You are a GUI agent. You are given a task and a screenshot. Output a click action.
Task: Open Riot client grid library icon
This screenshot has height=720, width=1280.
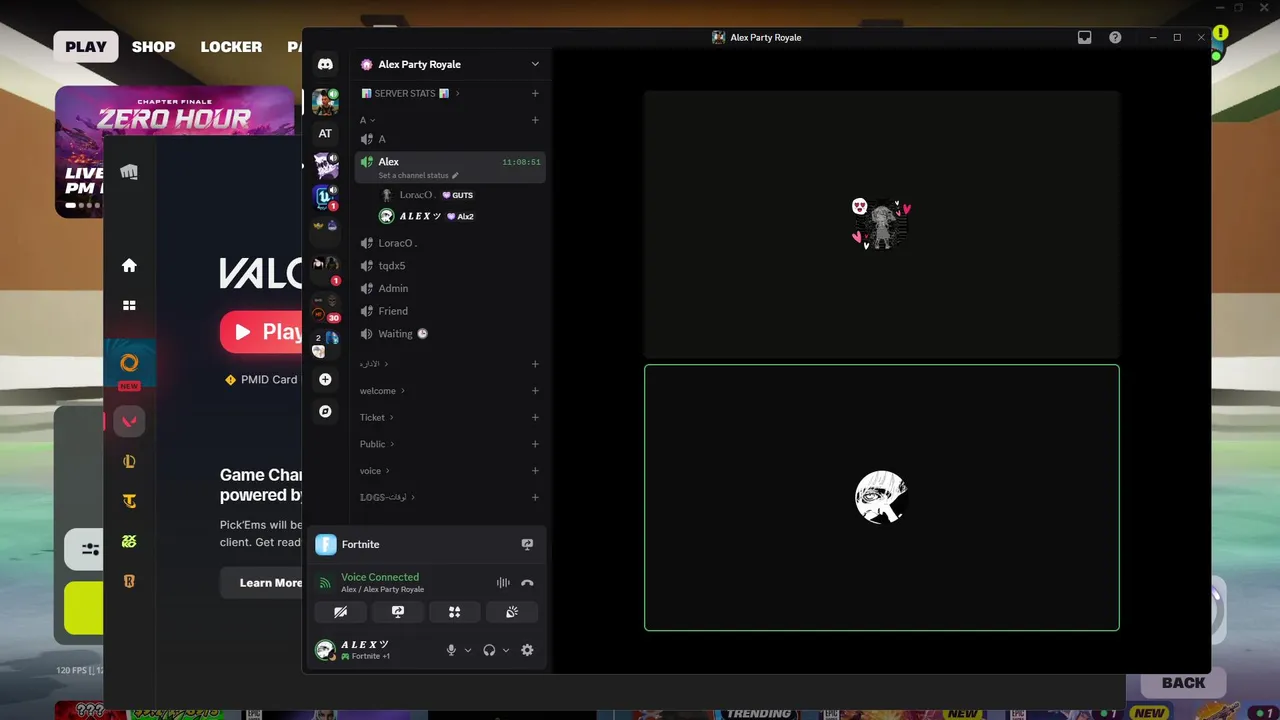[129, 305]
